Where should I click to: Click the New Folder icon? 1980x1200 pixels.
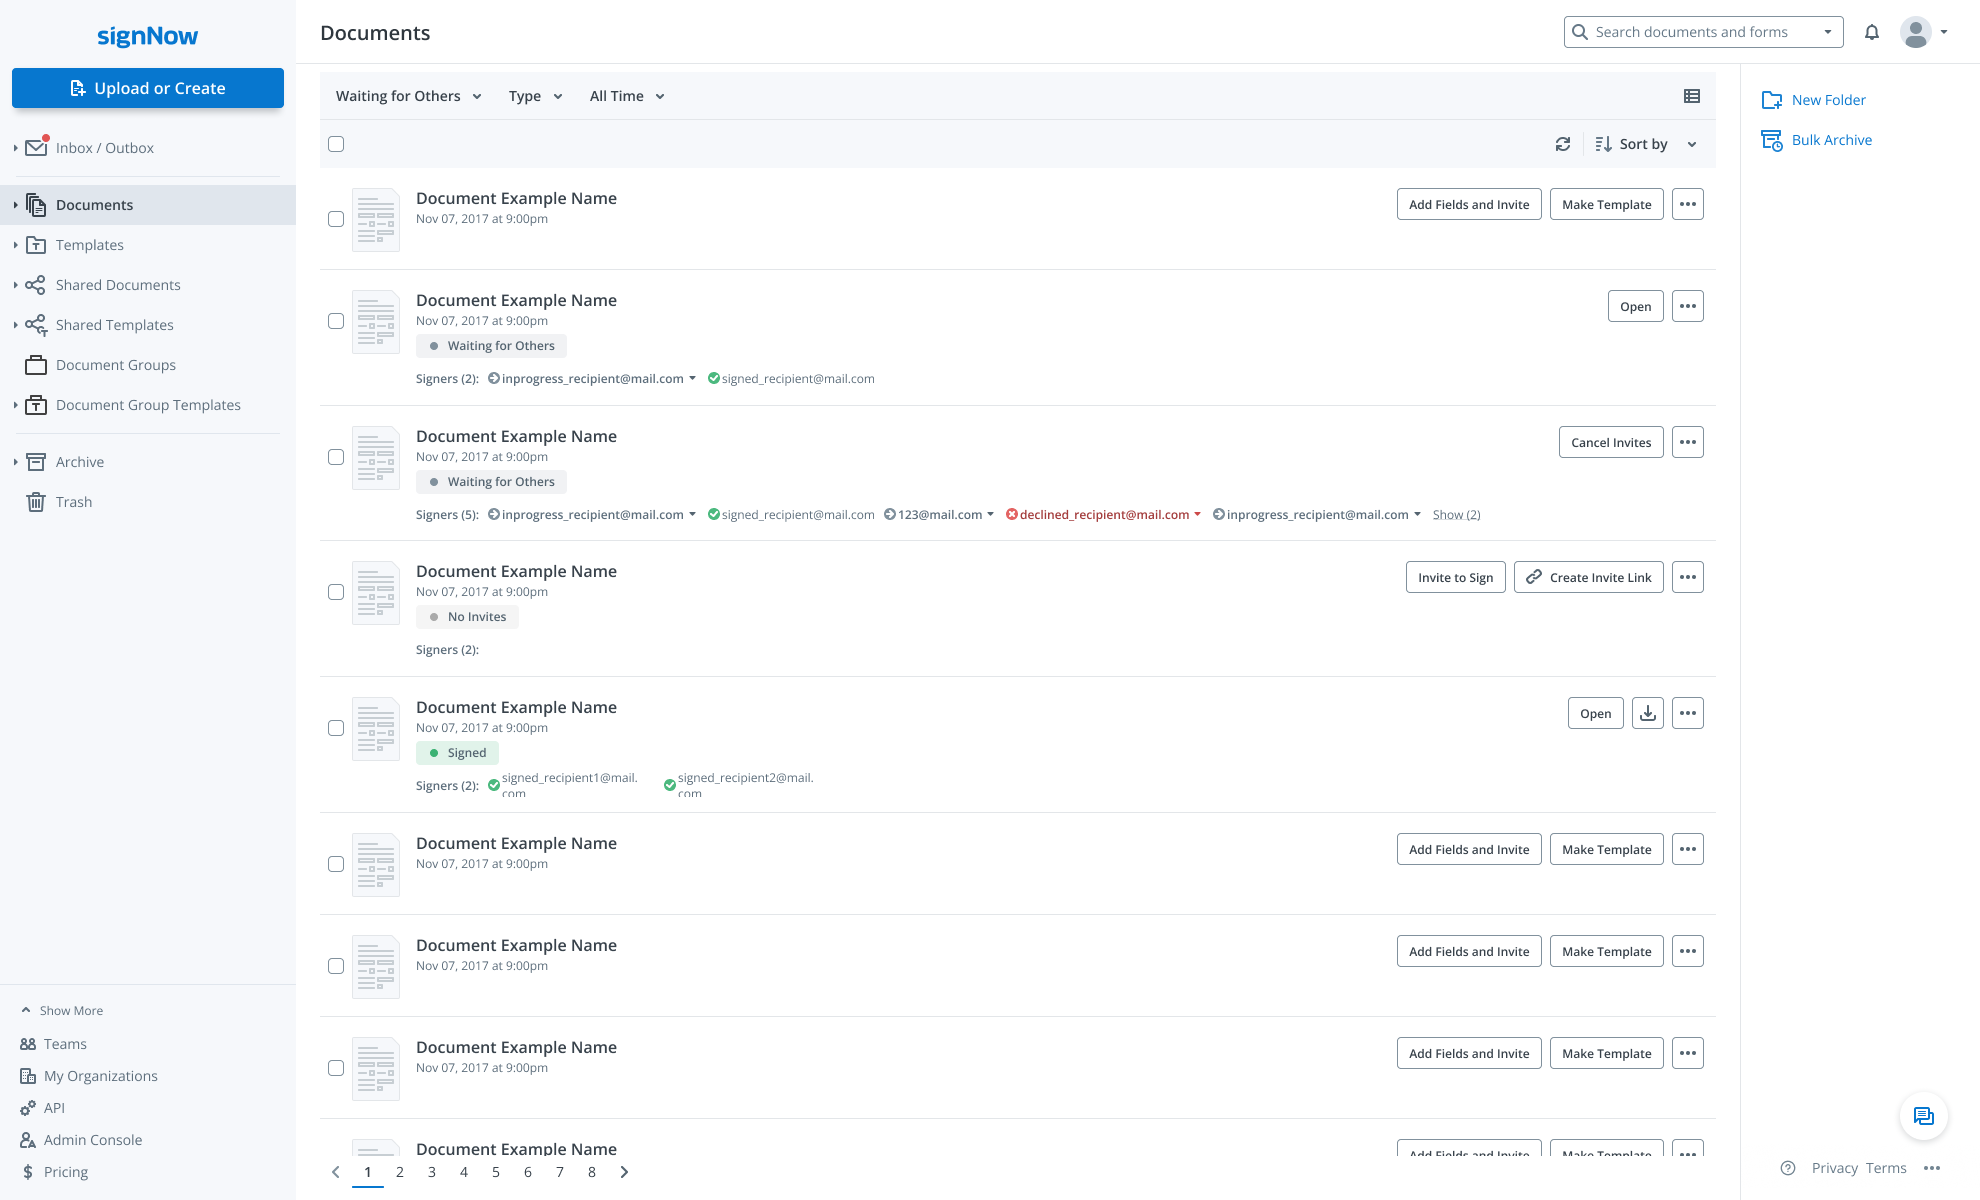tap(1772, 100)
